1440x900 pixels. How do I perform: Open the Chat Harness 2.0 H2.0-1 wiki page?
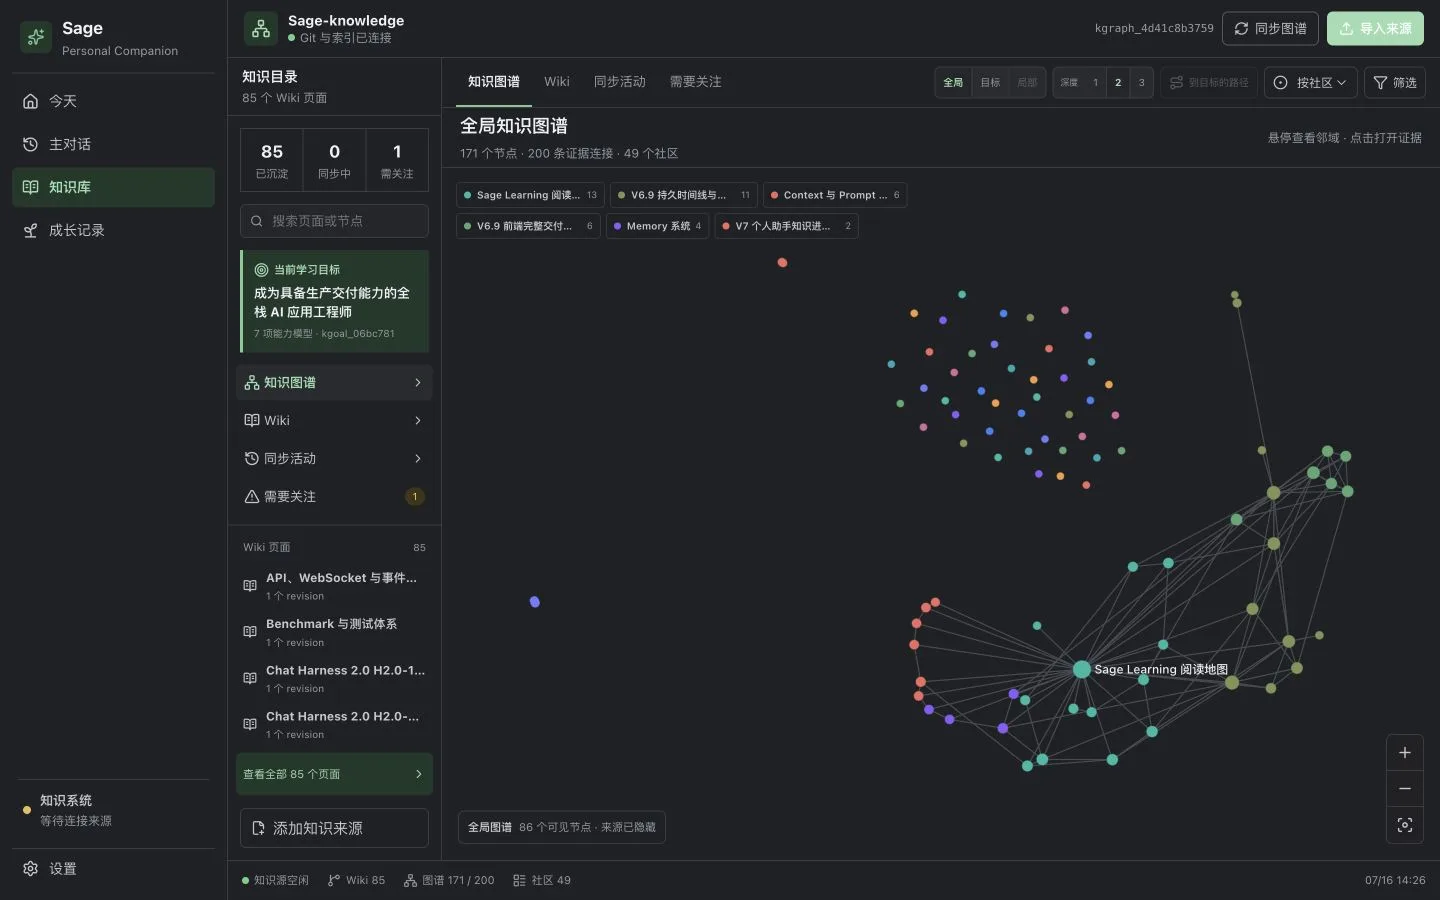(x=334, y=678)
